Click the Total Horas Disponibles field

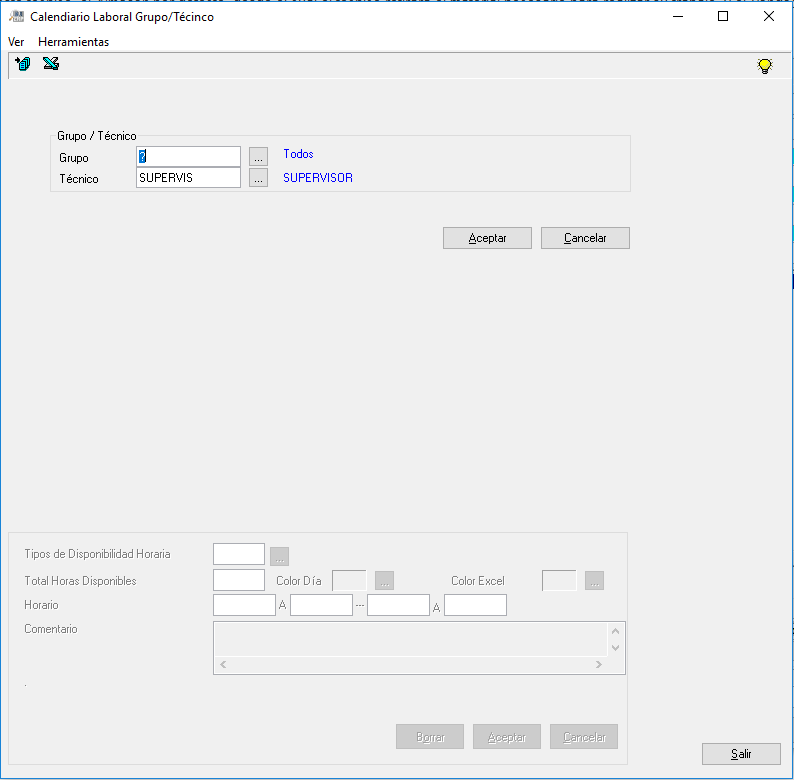(x=239, y=580)
